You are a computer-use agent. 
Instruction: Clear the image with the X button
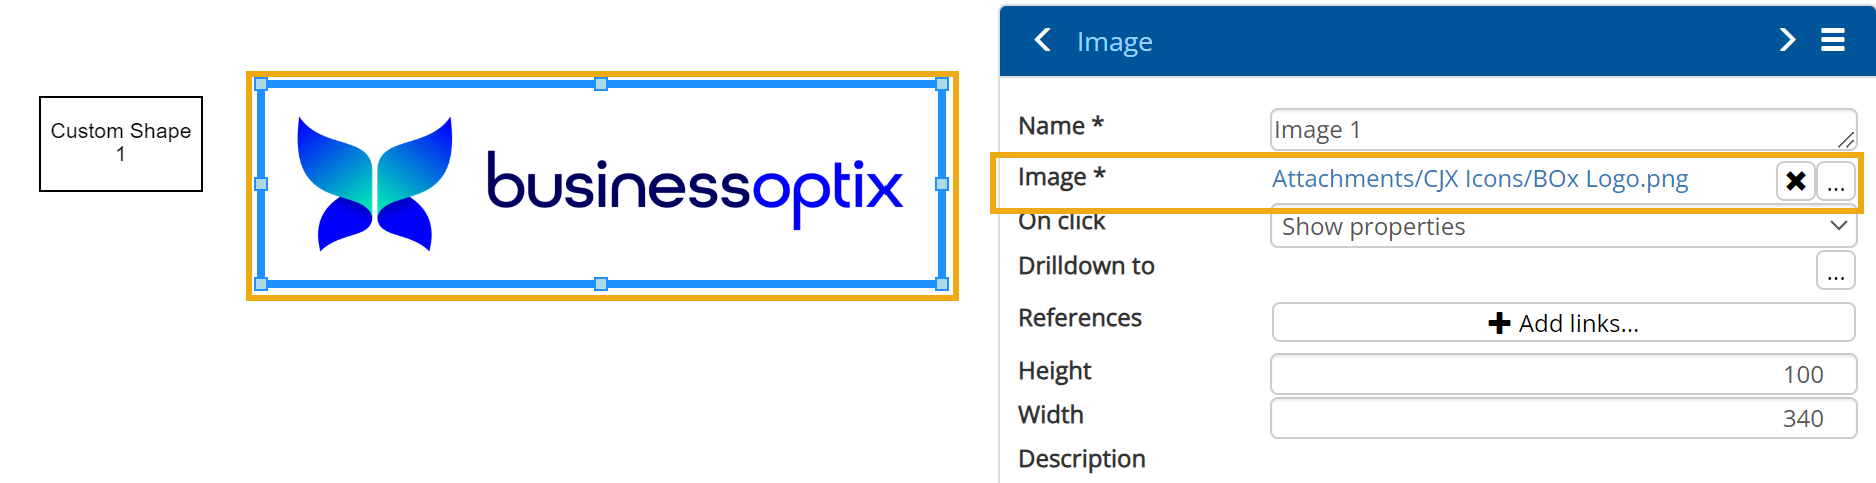(1795, 181)
